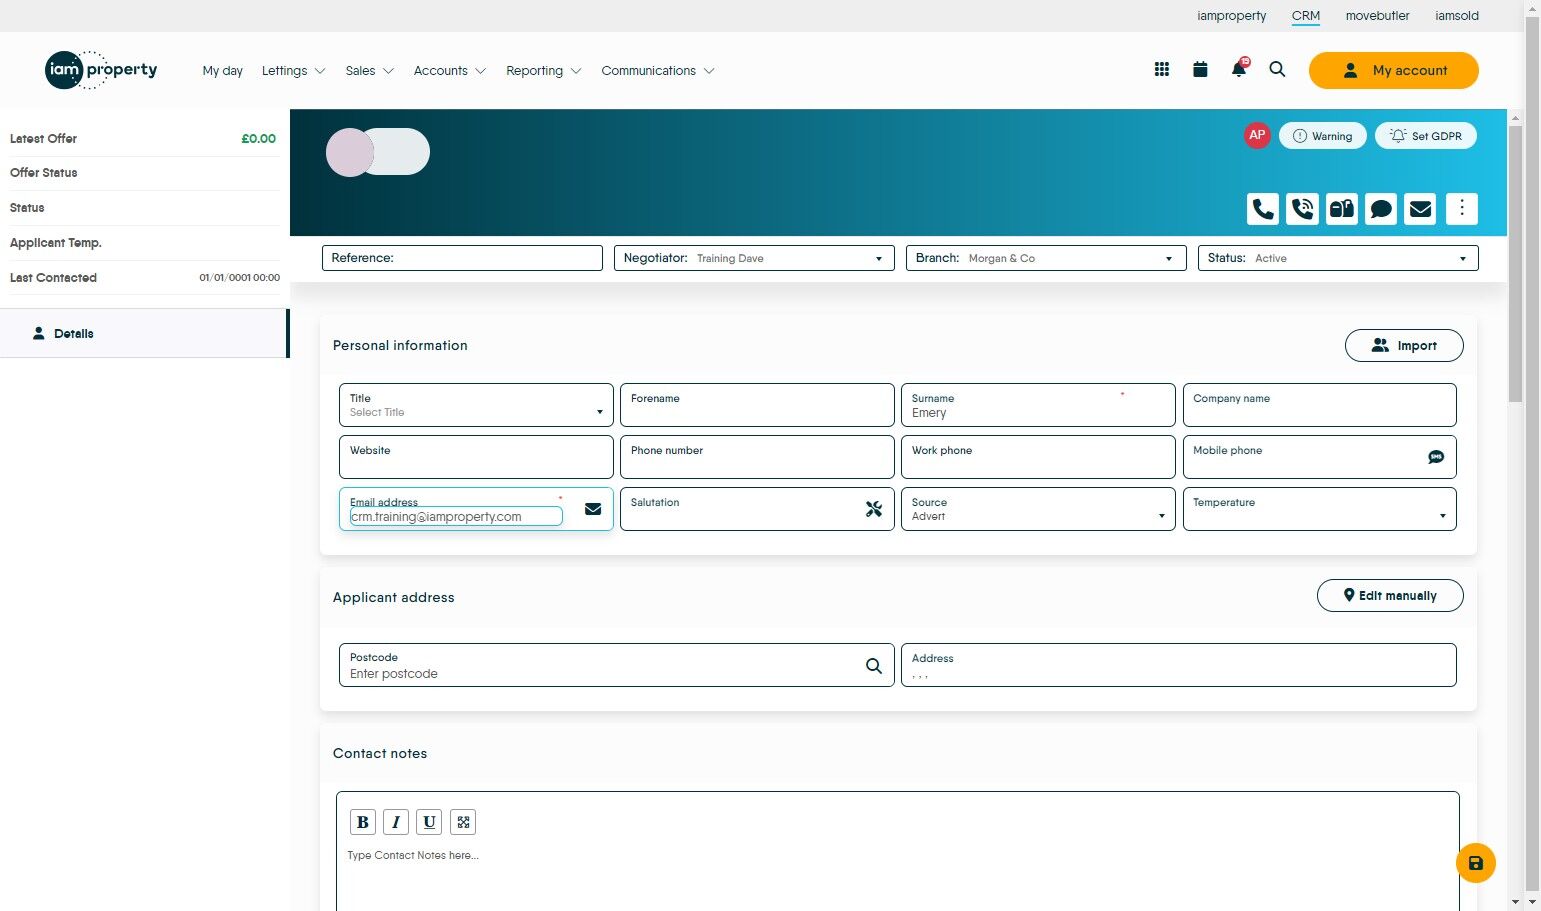Click the search magnifier in the header
Screen dimensions: 1541x911
pos(1277,70)
